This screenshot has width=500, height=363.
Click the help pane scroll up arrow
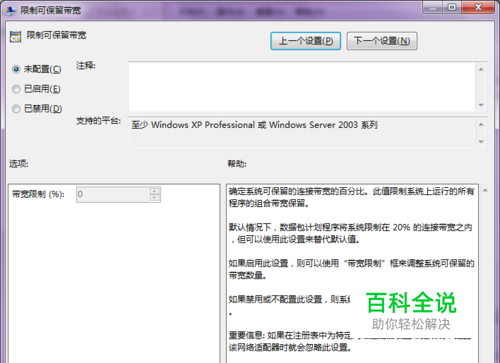(485, 190)
